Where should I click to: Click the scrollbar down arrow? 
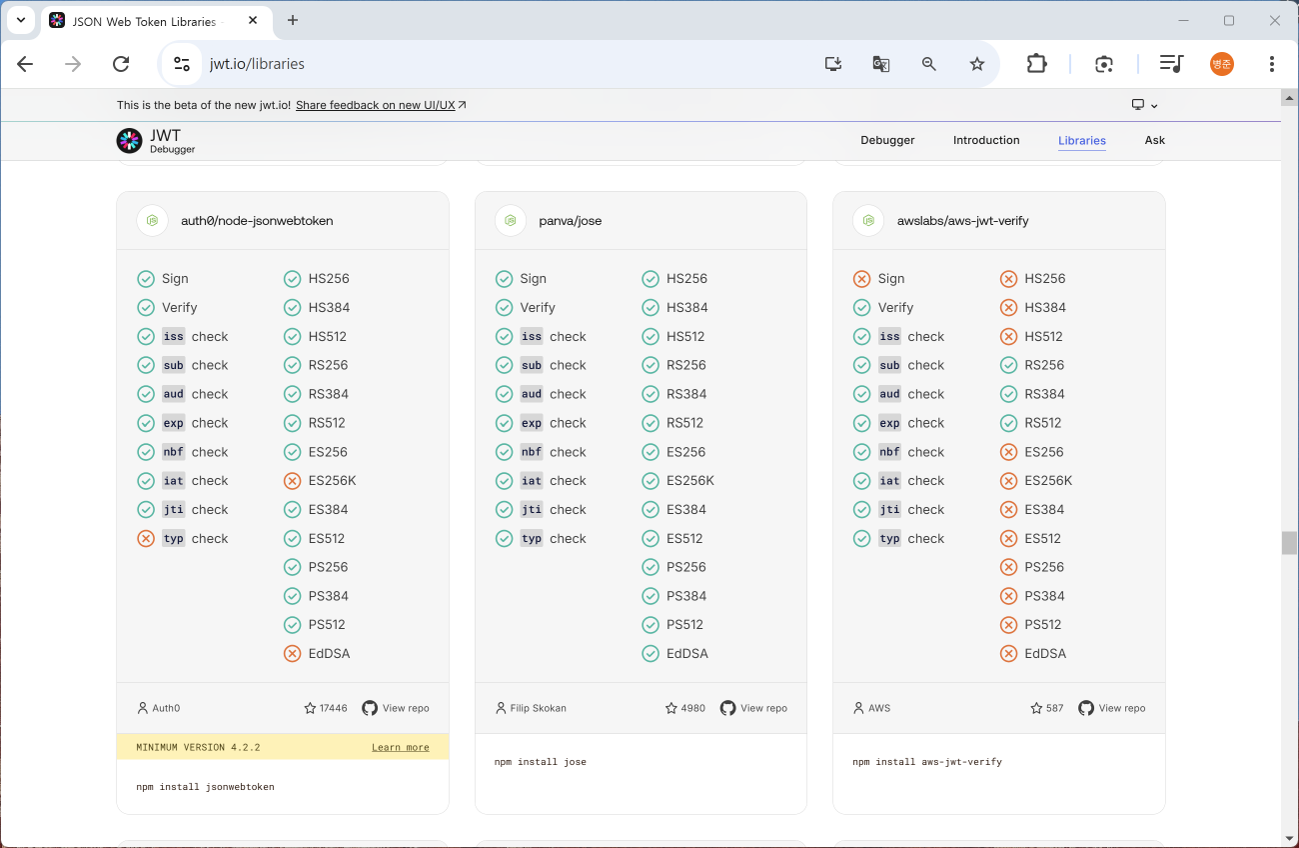point(1290,838)
